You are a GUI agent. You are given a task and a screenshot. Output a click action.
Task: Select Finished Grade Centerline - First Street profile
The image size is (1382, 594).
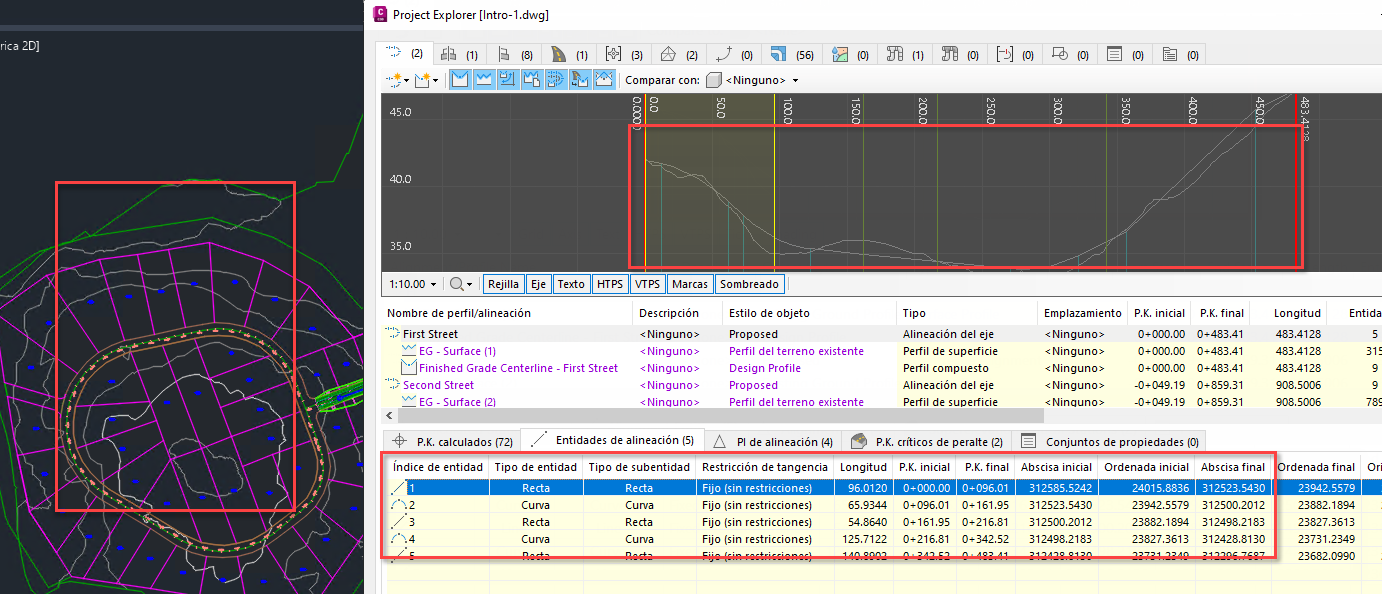click(517, 368)
